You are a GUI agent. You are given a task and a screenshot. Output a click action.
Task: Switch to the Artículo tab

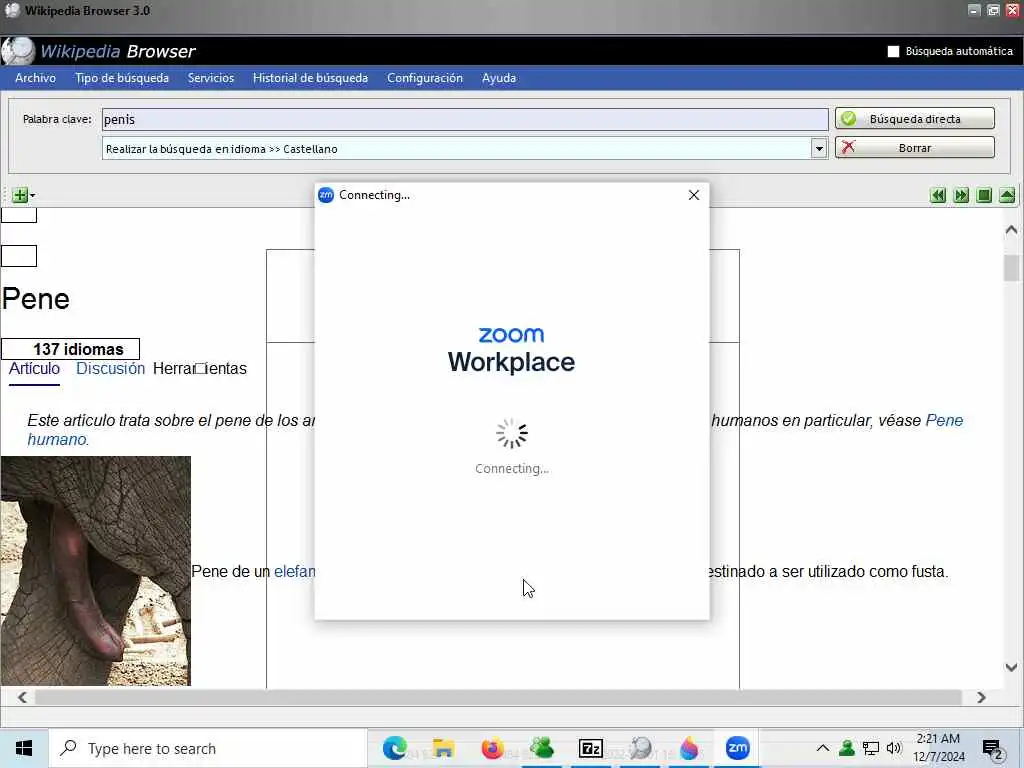click(x=34, y=368)
